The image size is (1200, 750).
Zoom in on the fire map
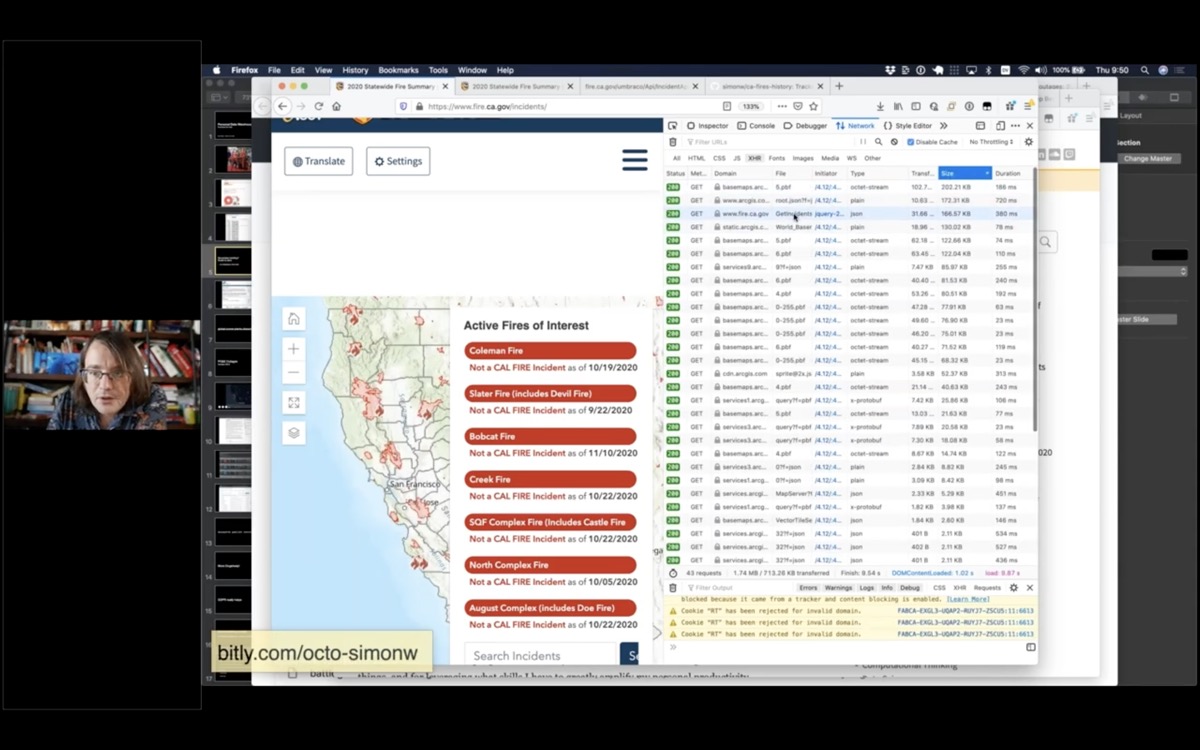293,348
